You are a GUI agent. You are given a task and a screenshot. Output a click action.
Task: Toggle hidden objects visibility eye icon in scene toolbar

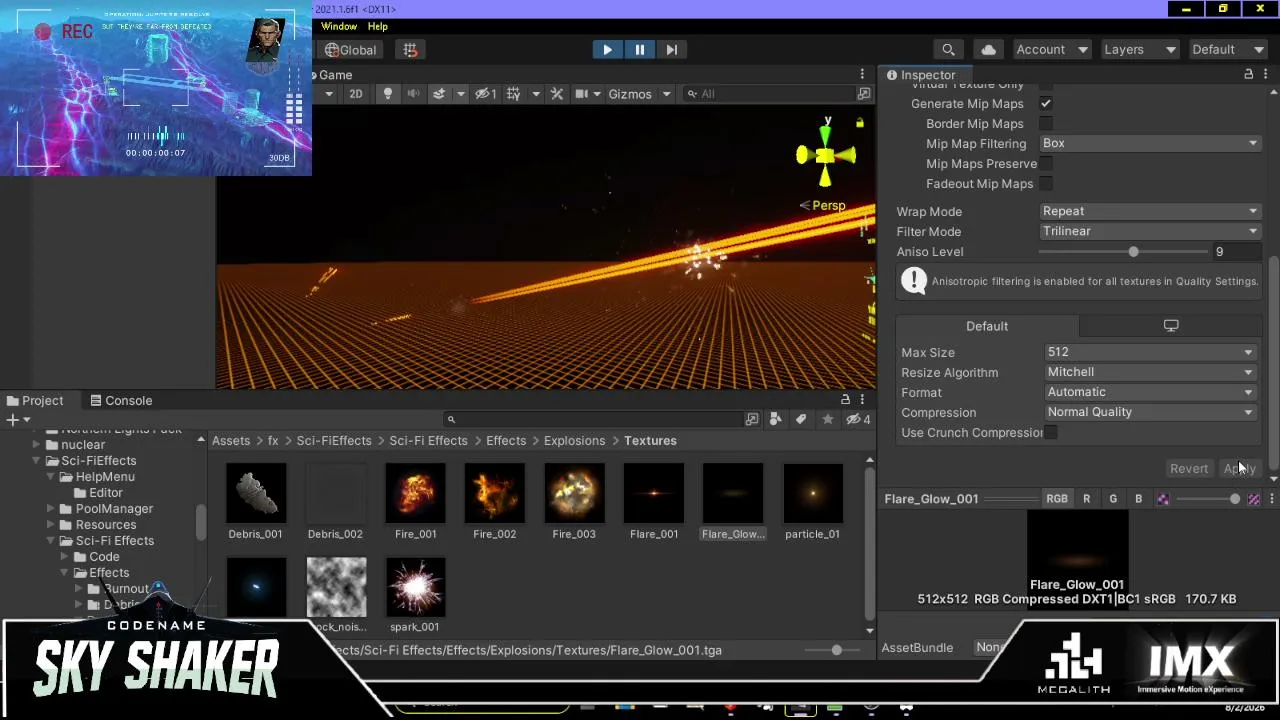(485, 94)
